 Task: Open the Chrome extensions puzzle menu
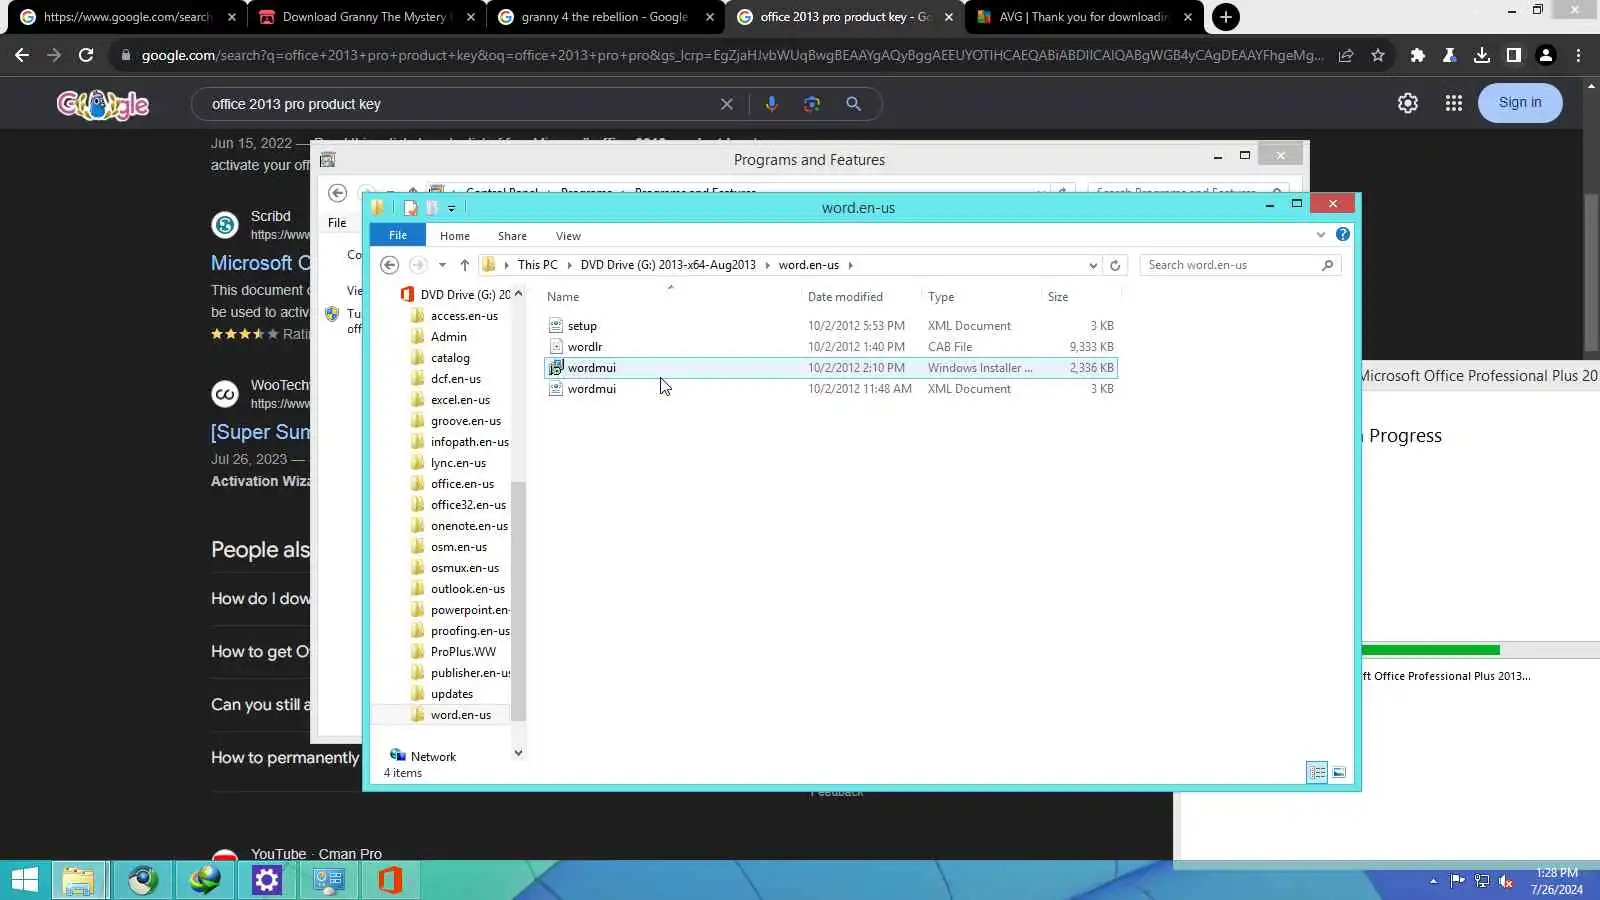click(1417, 56)
